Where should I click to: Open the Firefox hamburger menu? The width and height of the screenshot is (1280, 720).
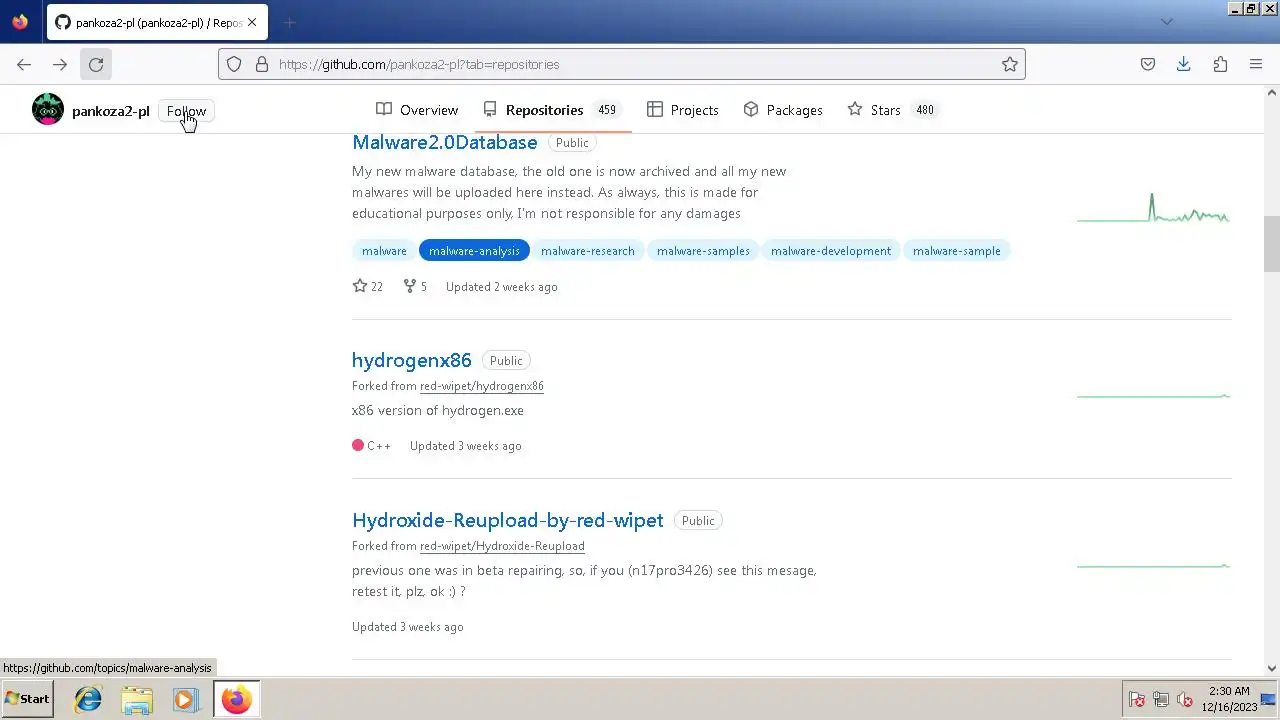1256,64
